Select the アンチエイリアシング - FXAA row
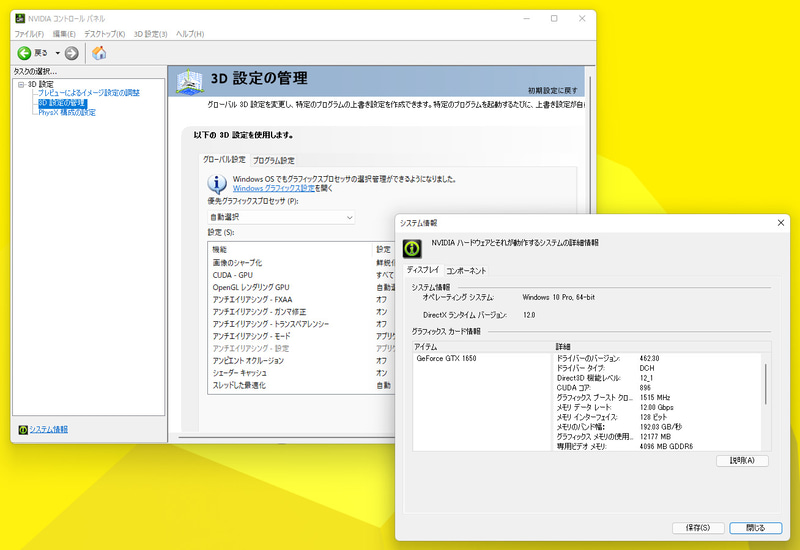This screenshot has height=550, width=800. (x=302, y=299)
